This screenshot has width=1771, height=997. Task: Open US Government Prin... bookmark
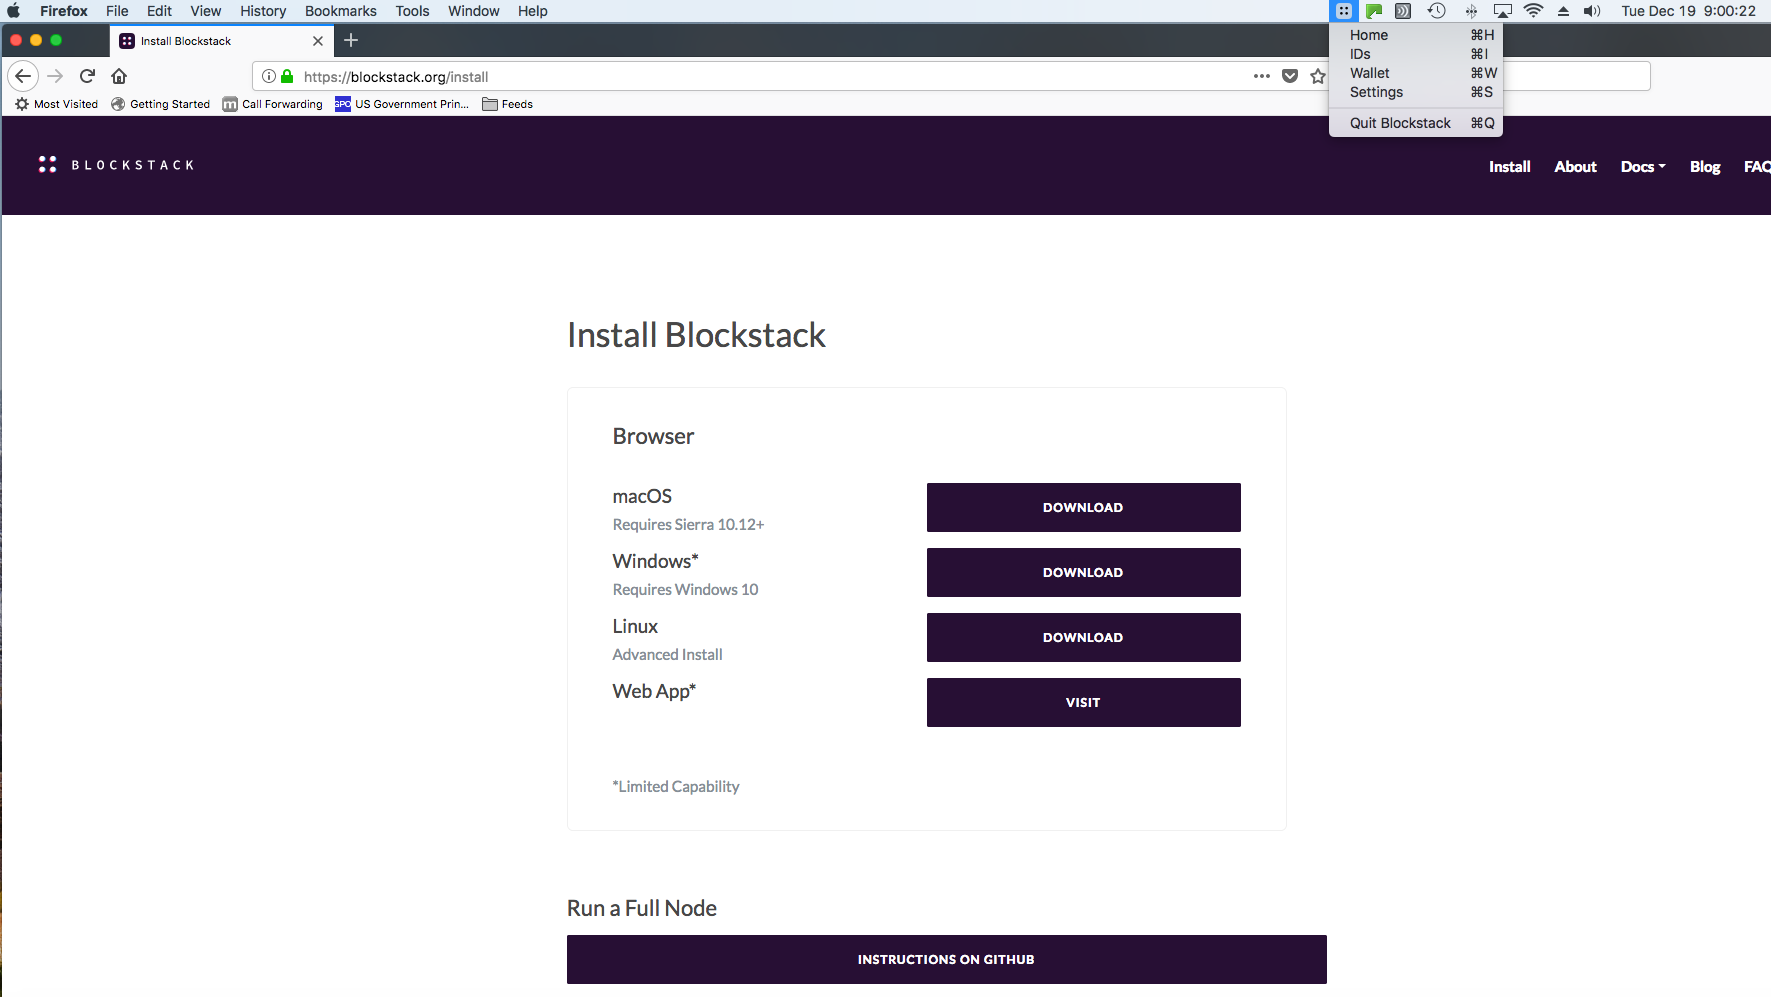[402, 104]
